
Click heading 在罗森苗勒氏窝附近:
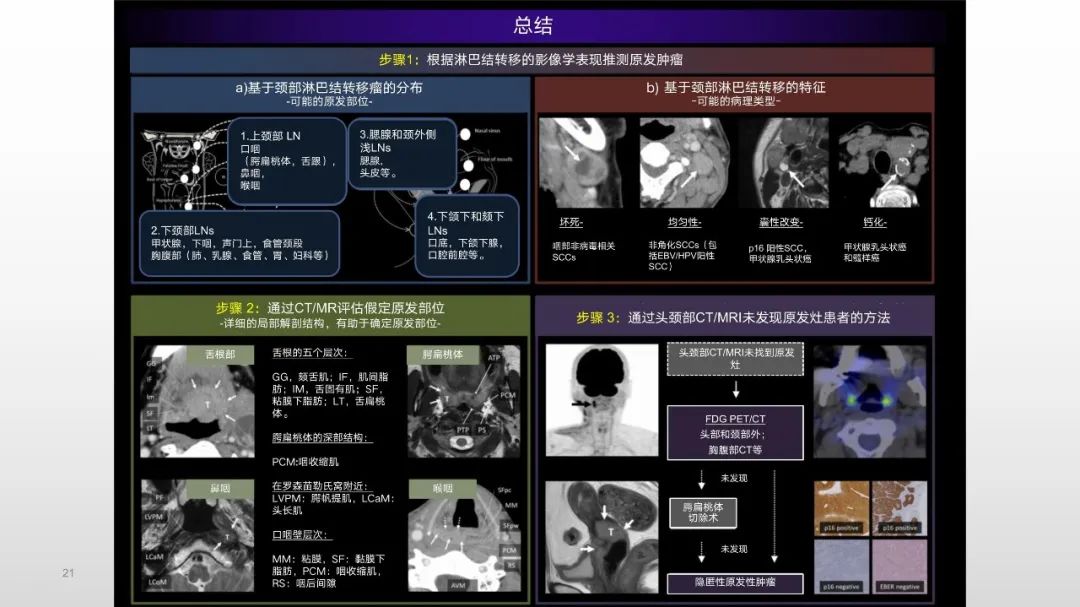click(323, 486)
